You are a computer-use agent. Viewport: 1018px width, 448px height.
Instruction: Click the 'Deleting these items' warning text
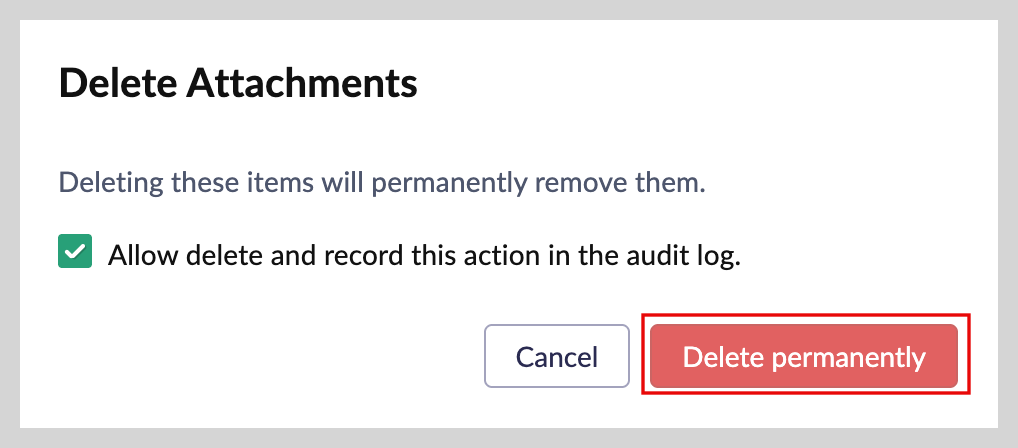pos(382,184)
